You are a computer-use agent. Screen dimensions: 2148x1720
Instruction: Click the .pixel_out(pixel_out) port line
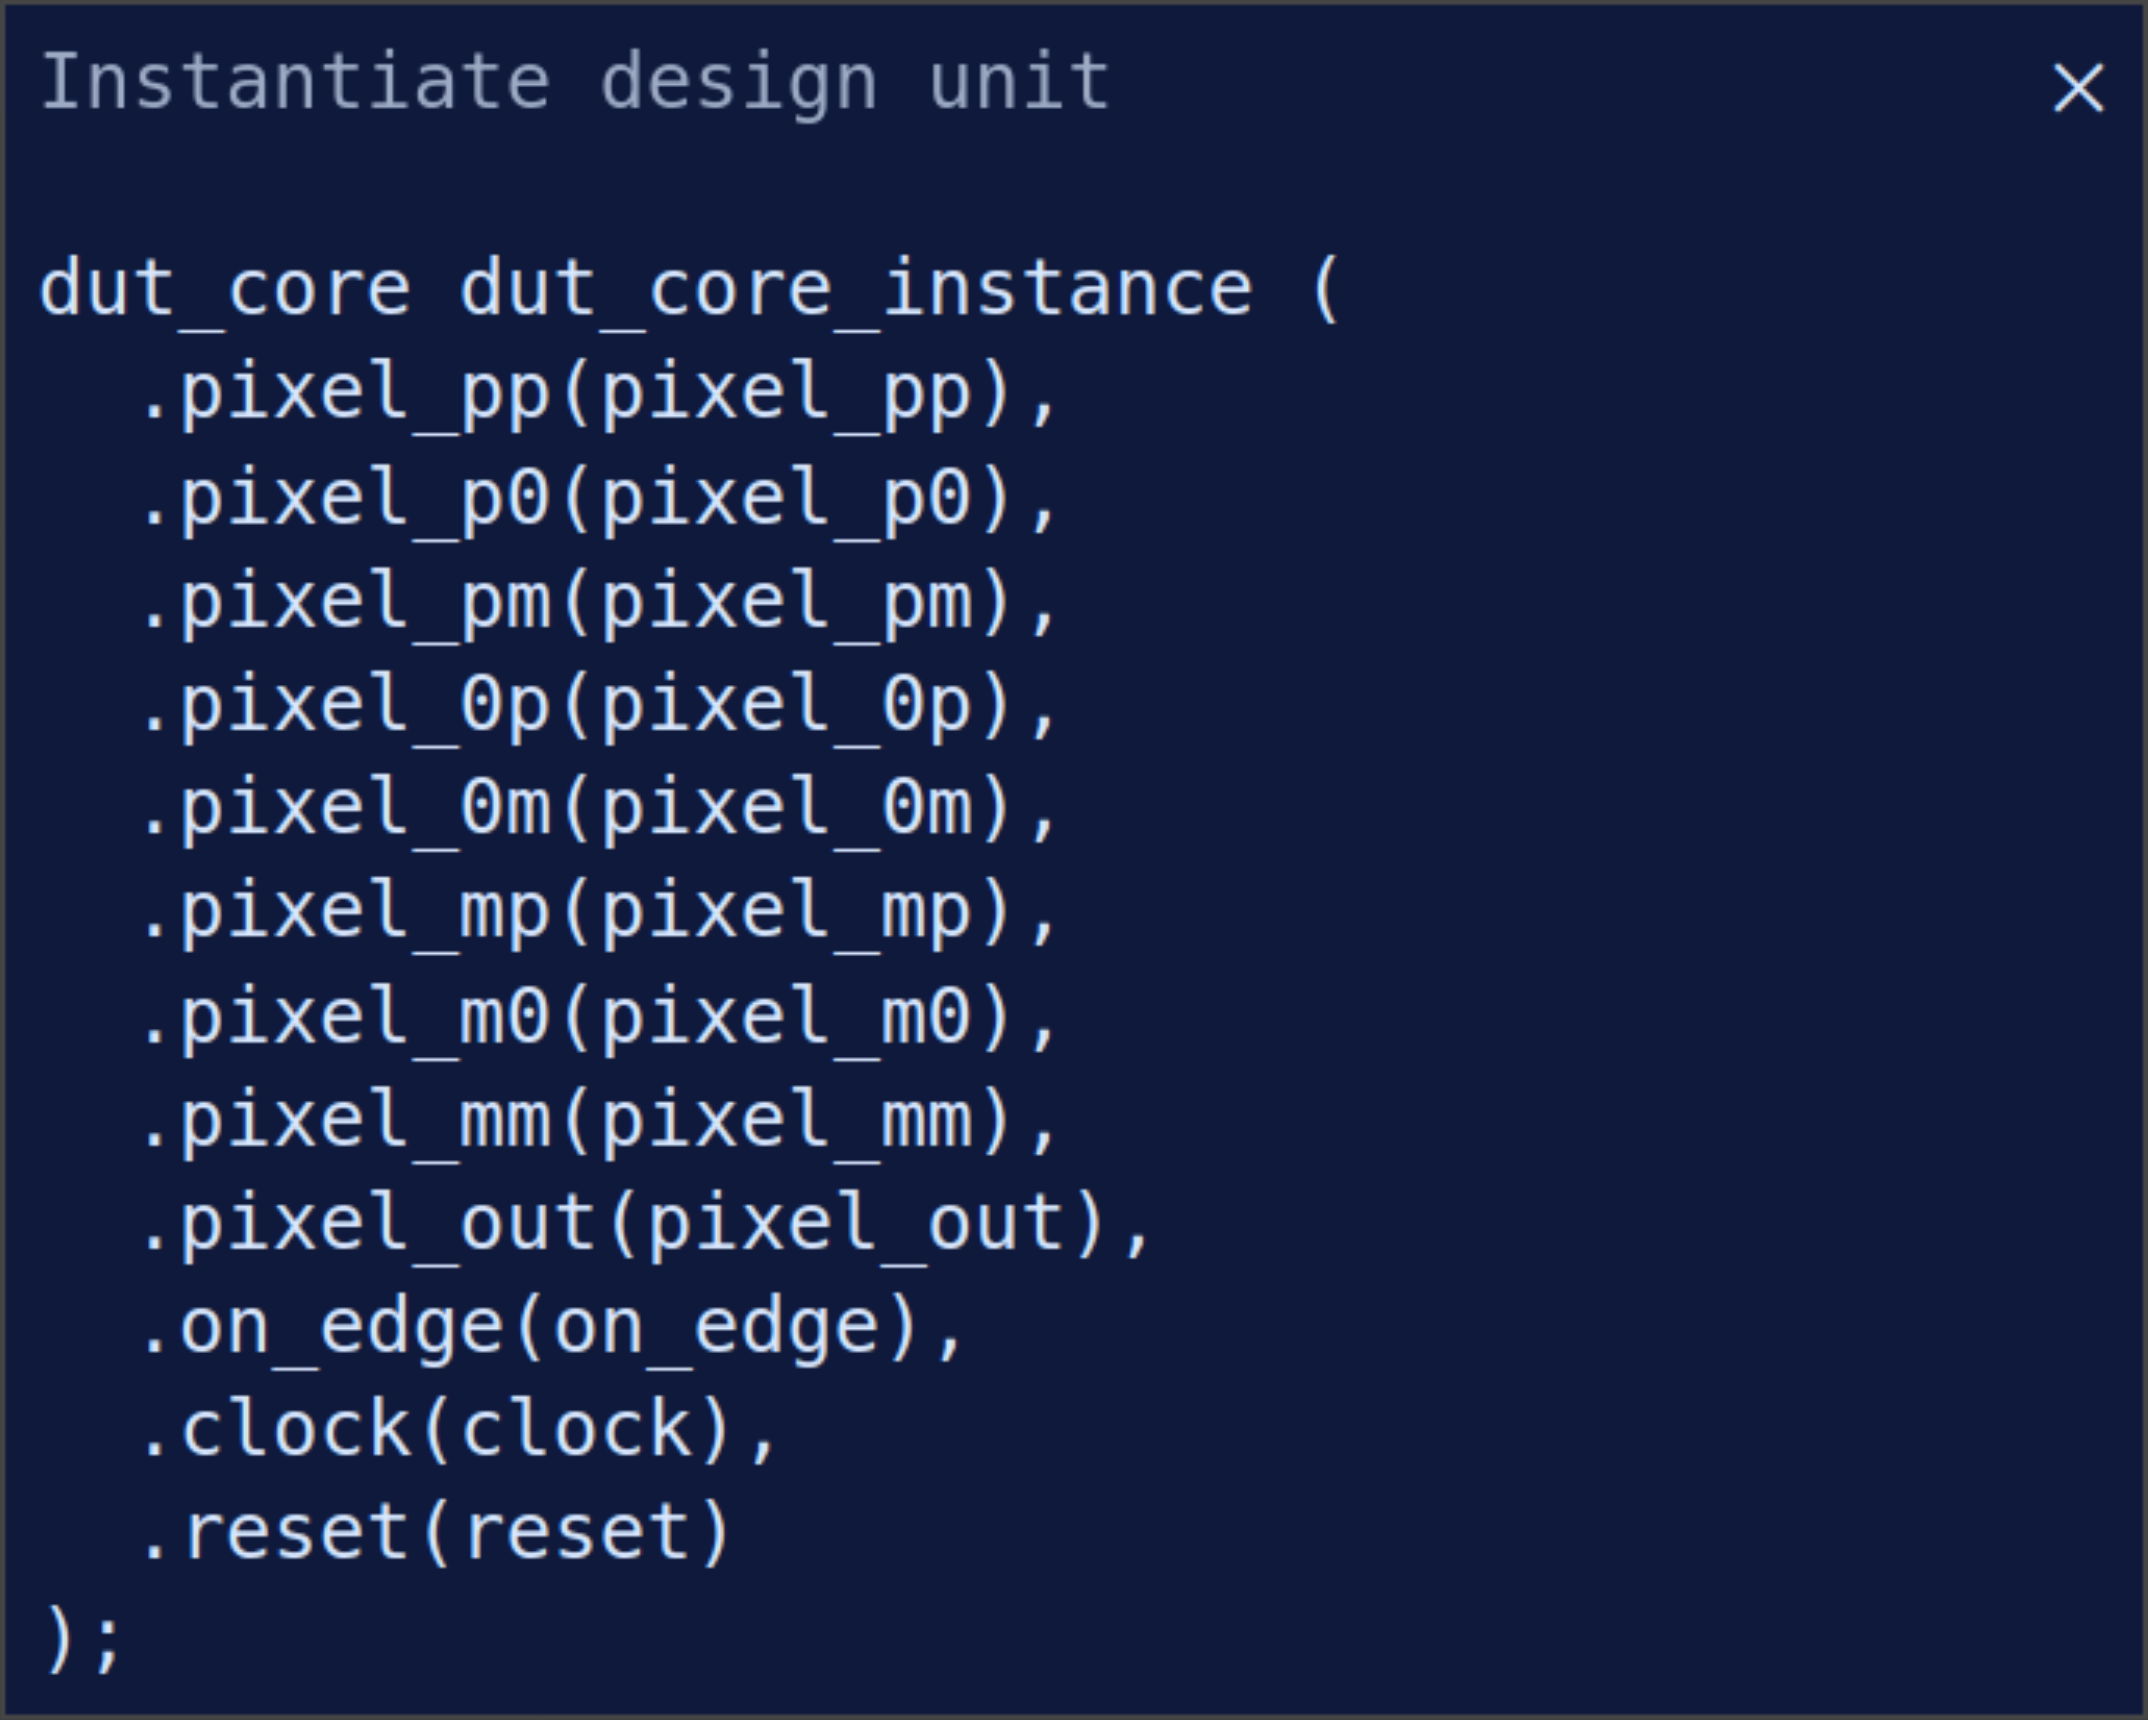[645, 1225]
